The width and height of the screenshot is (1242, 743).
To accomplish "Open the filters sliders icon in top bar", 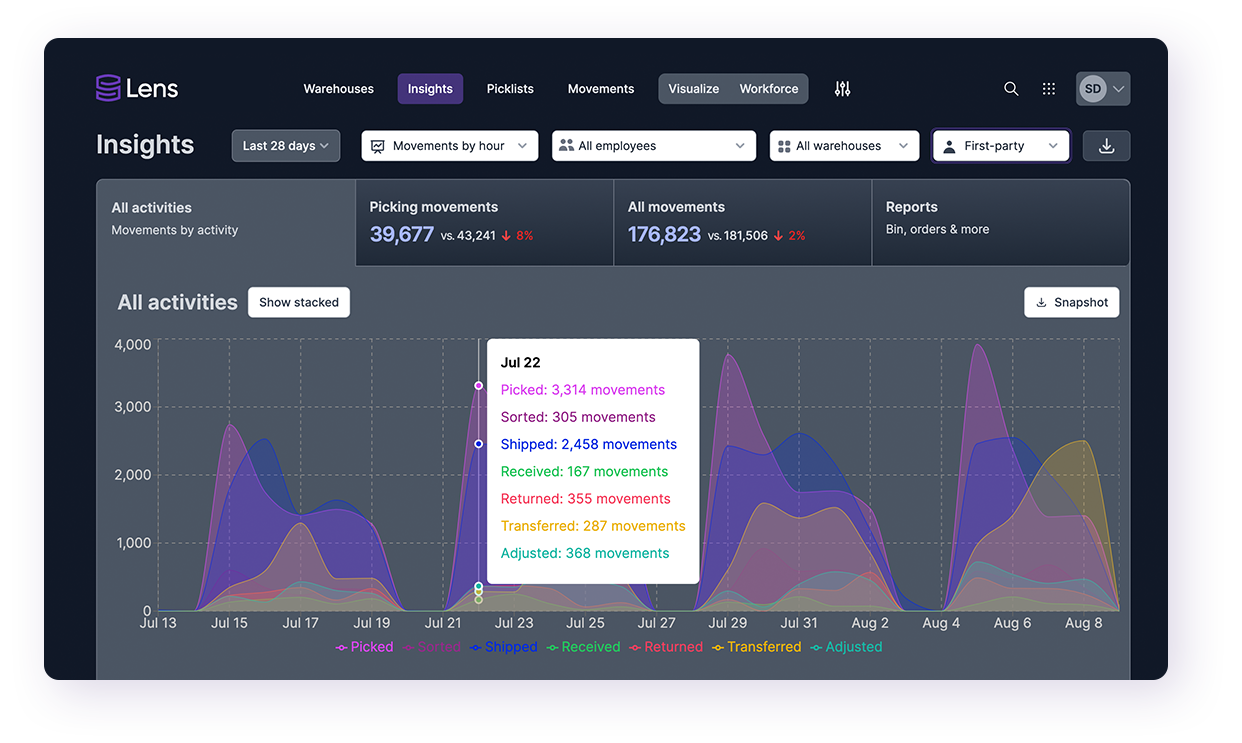I will point(842,88).
